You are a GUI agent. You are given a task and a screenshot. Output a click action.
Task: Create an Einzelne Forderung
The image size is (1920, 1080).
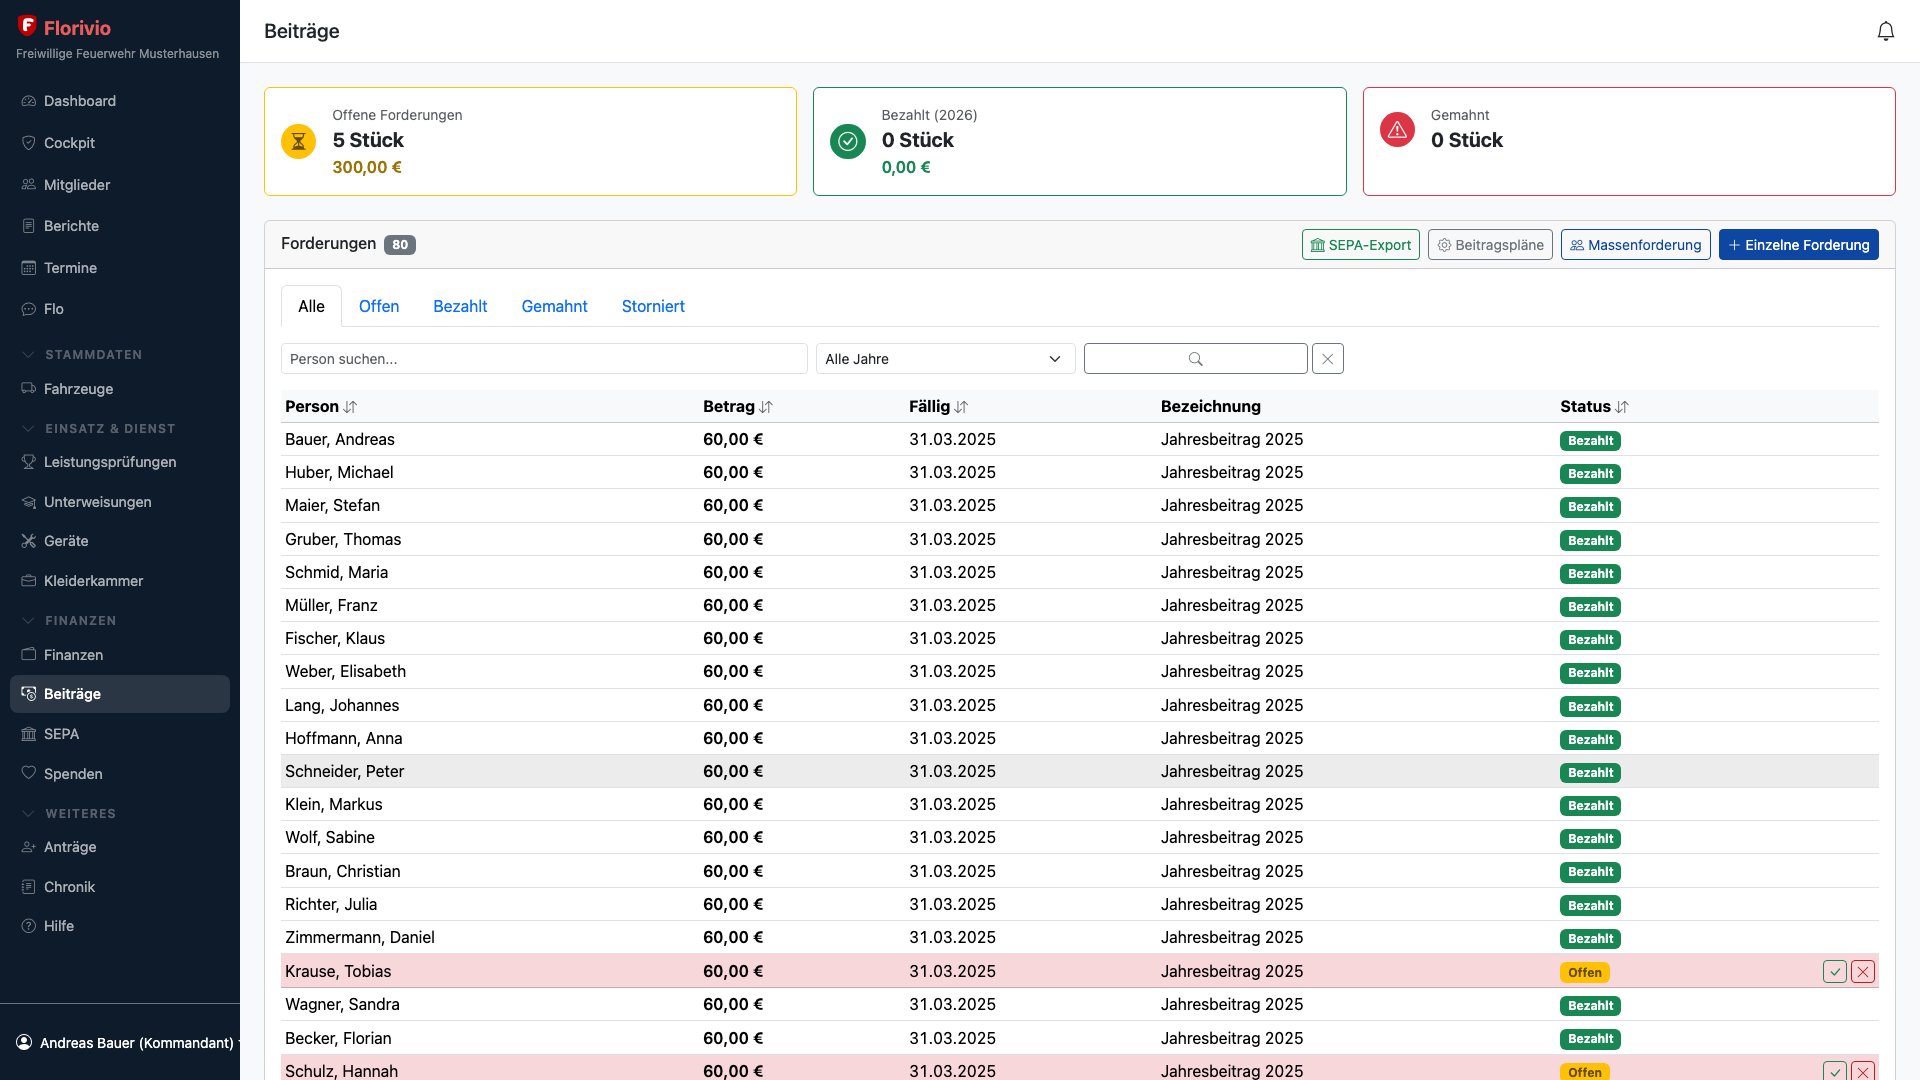(1798, 245)
